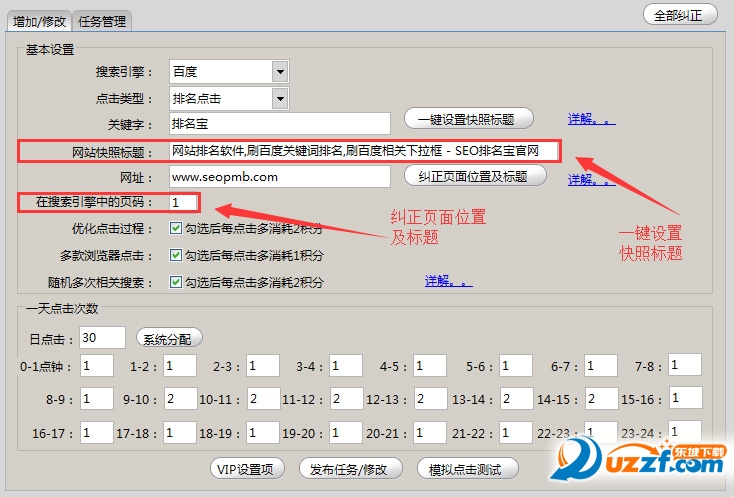Click the 14-15 hour clicks field
734x497 pixels.
click(602, 399)
